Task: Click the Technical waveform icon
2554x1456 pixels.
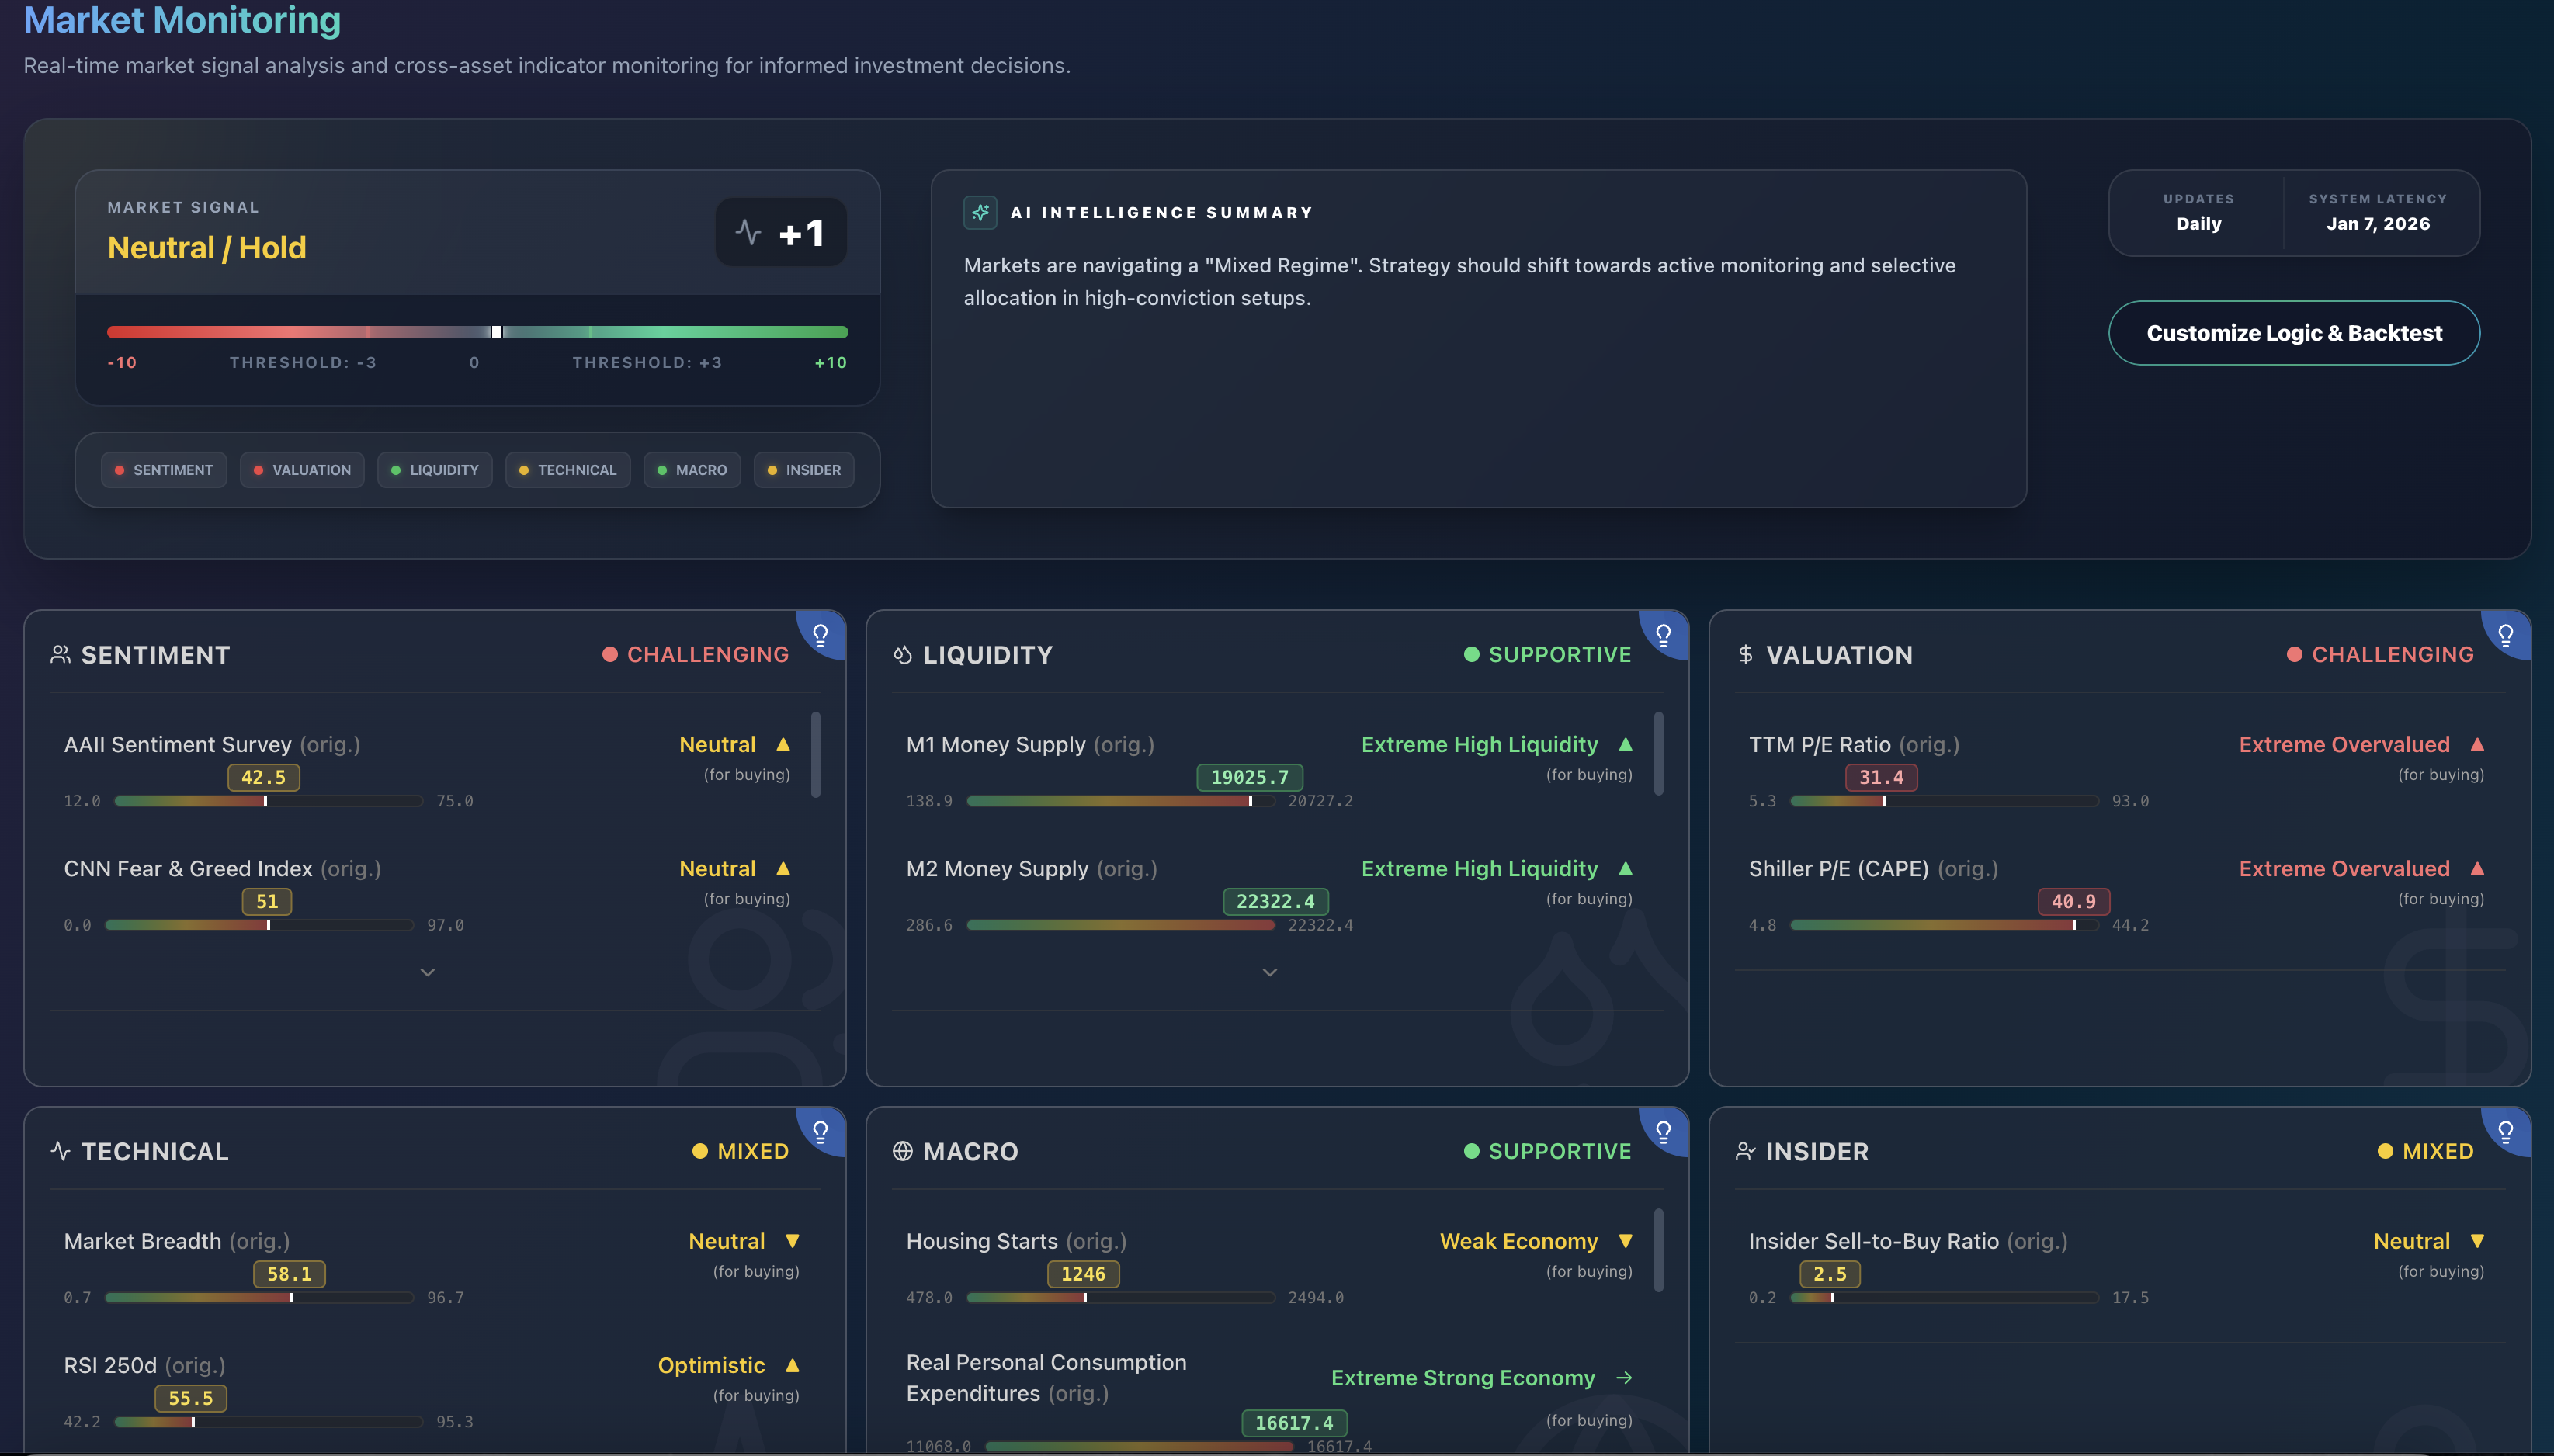Action: click(x=60, y=1151)
